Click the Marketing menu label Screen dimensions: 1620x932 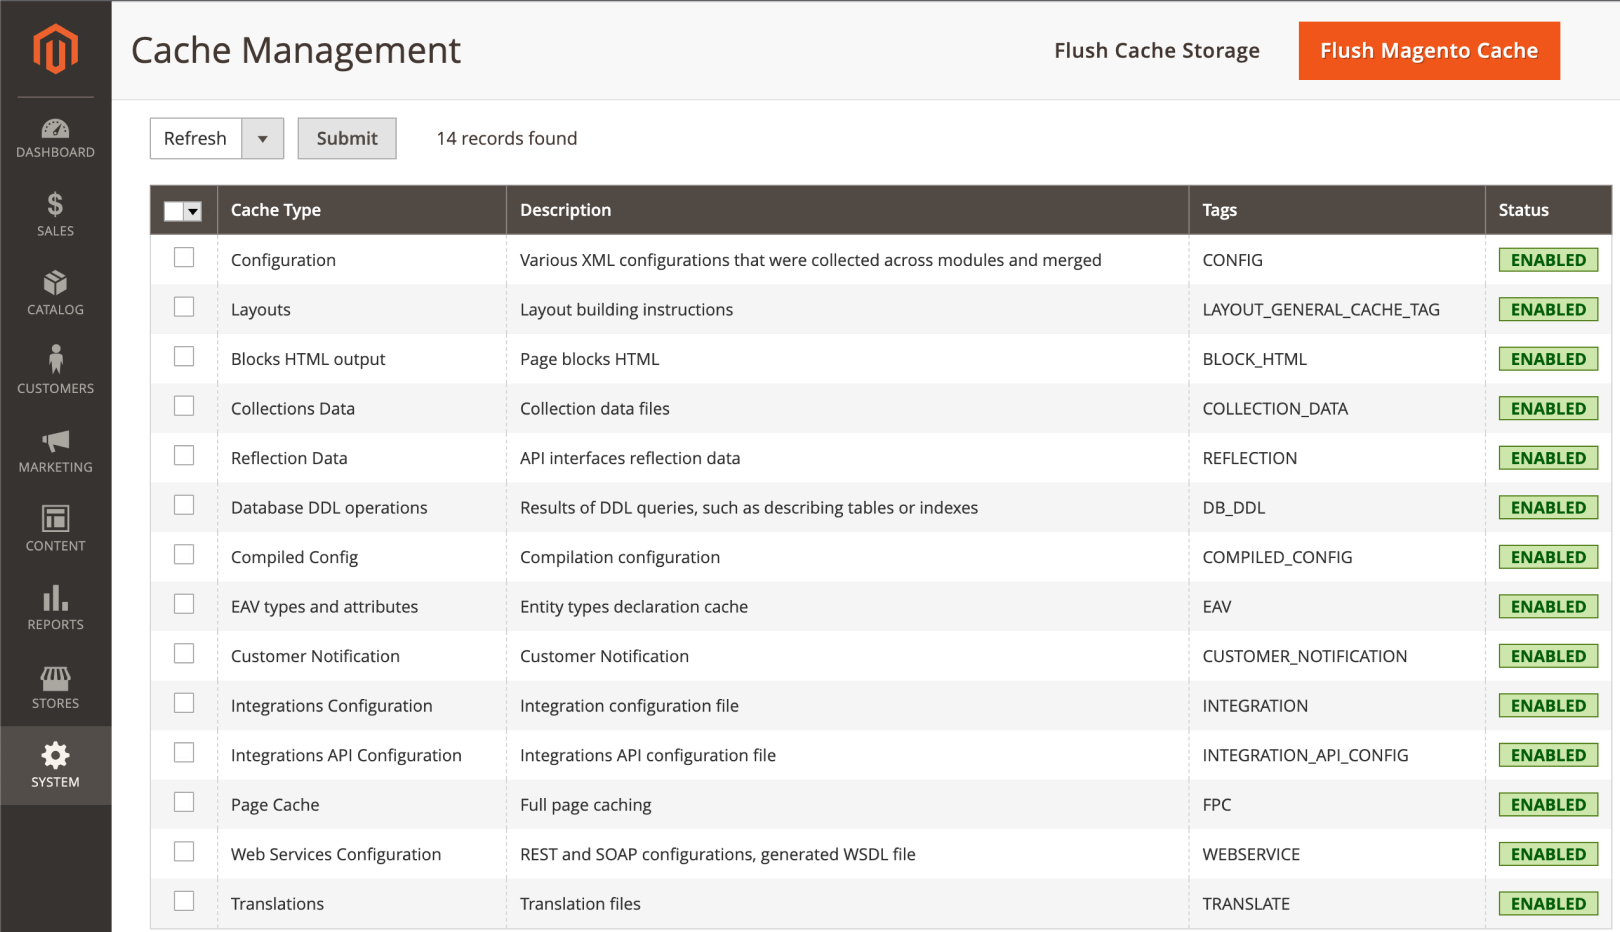[x=55, y=467]
